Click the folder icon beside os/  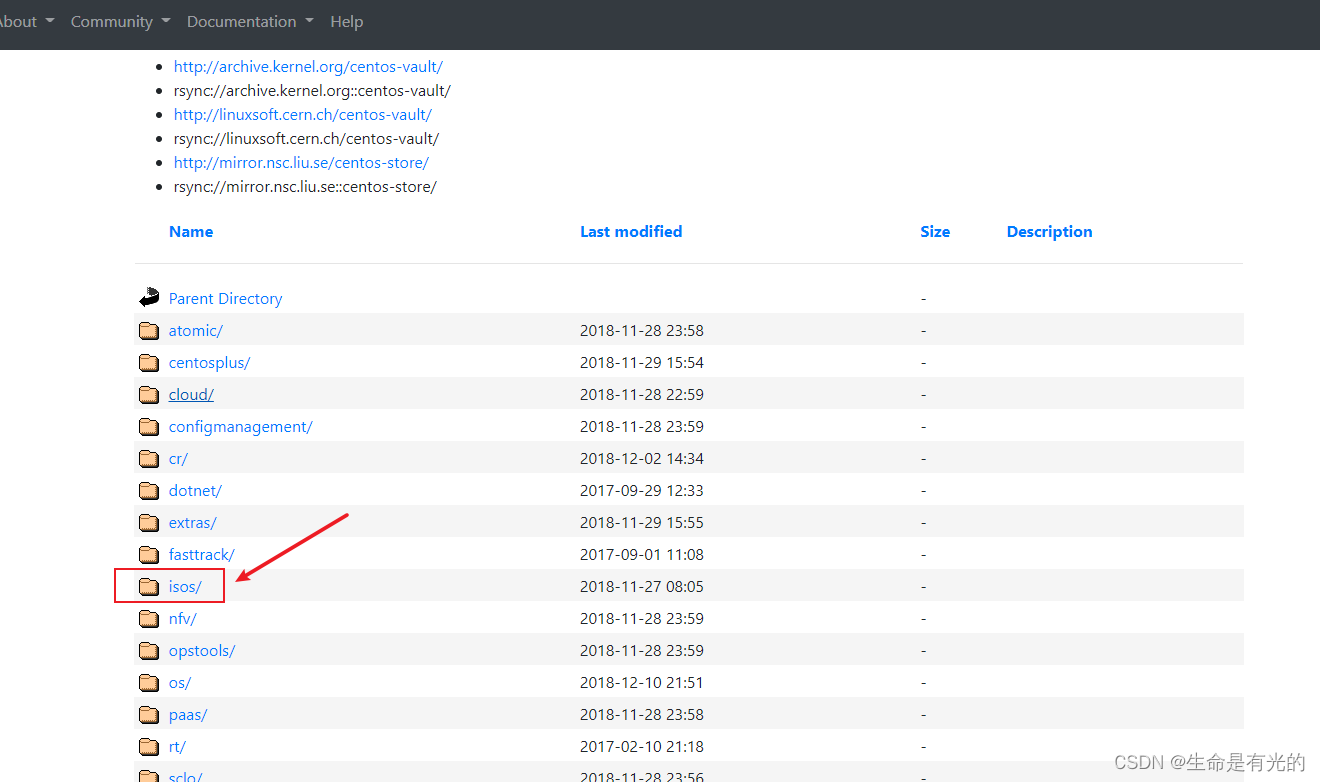click(149, 682)
